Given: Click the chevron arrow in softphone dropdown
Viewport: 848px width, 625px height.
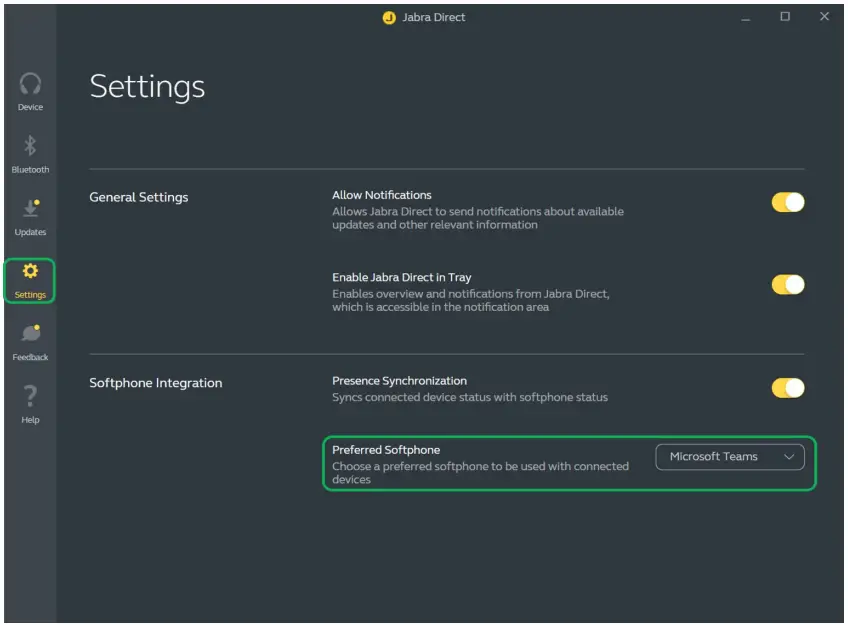Looking at the screenshot, I should click(789, 457).
